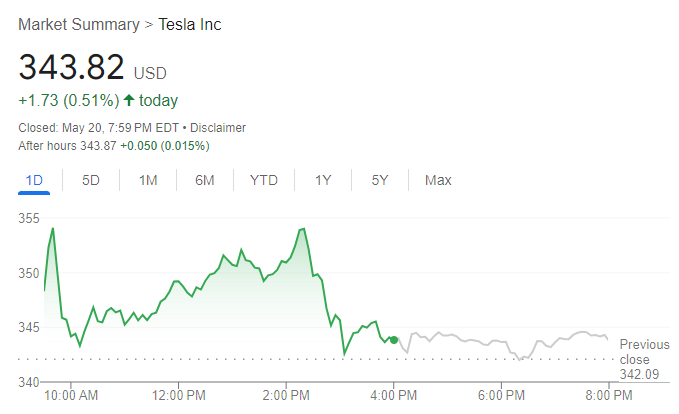Open the Disclaimer link
The width and height of the screenshot is (679, 414).
pos(218,128)
